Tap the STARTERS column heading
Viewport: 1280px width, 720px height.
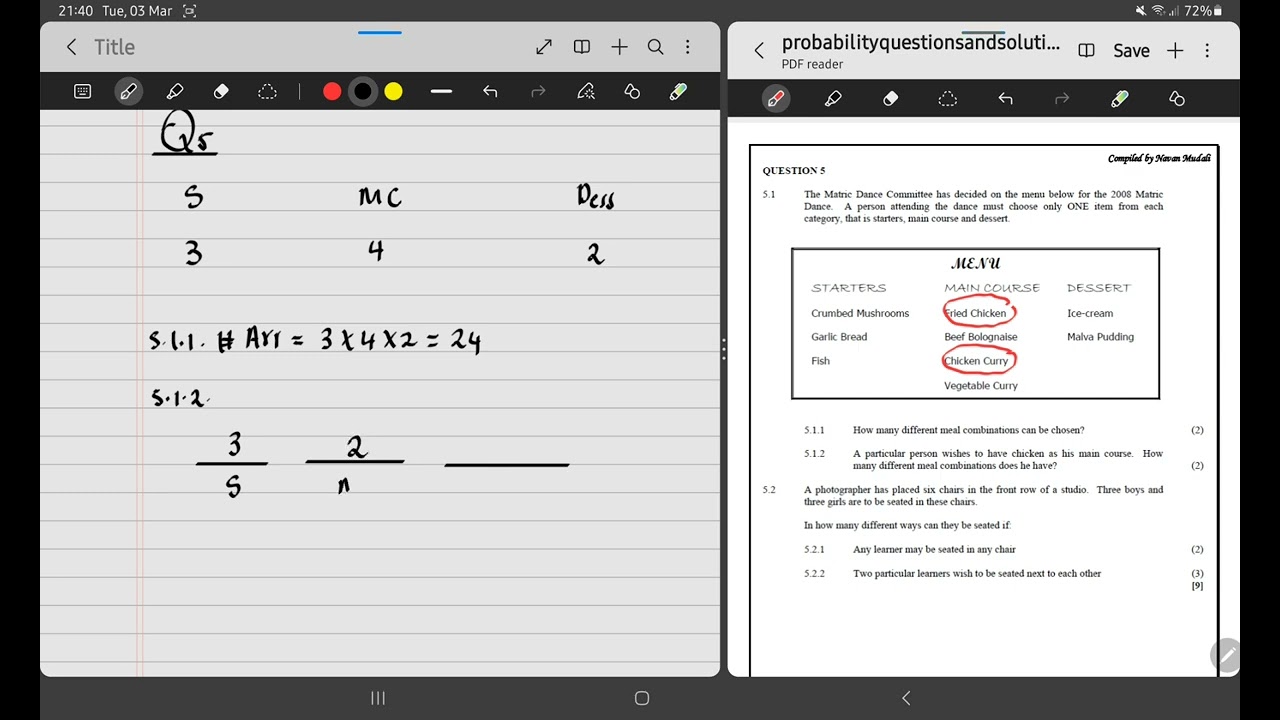point(849,288)
